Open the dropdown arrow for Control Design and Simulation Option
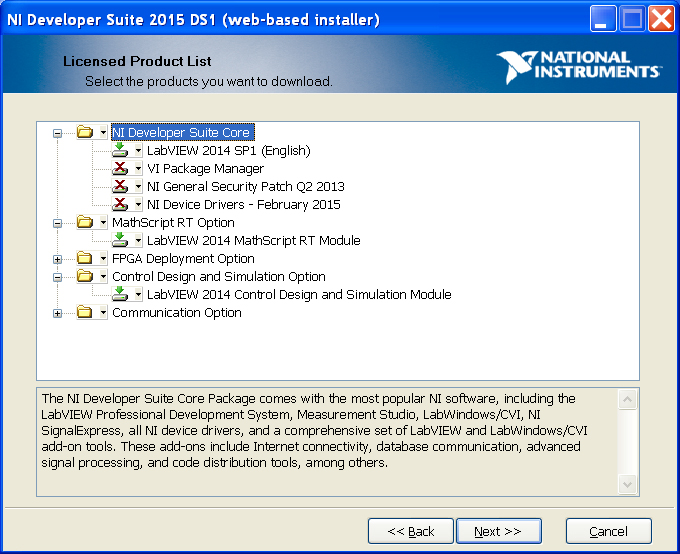This screenshot has width=680, height=554. pos(103,277)
